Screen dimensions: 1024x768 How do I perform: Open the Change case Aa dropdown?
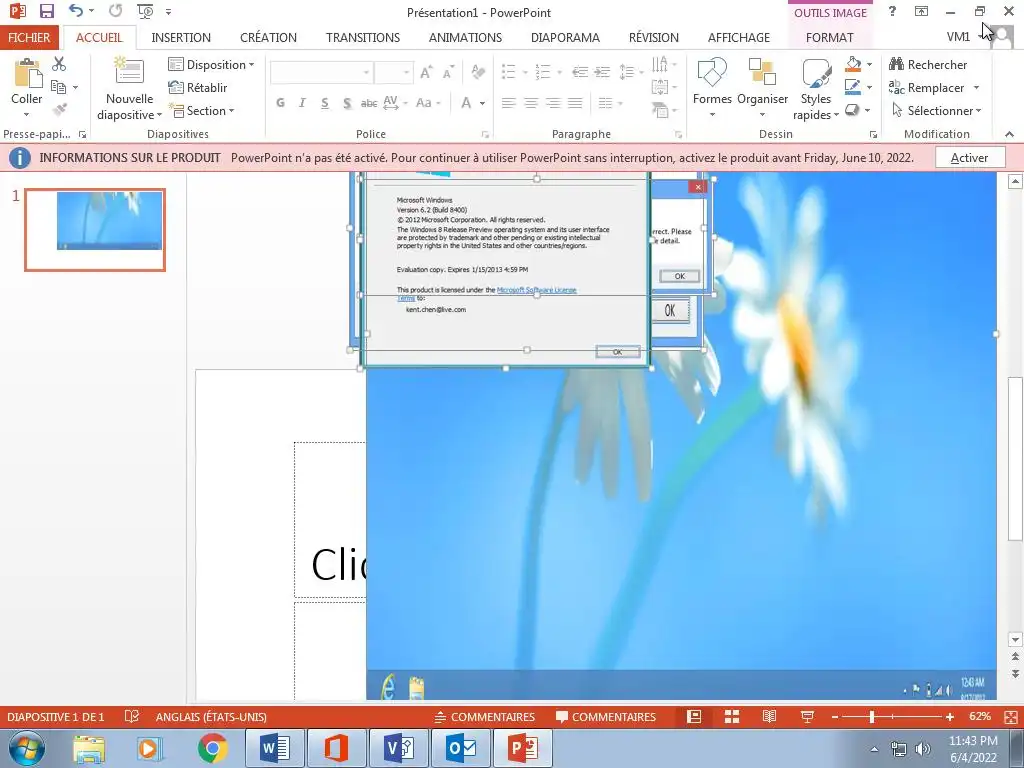pyautogui.click(x=428, y=103)
